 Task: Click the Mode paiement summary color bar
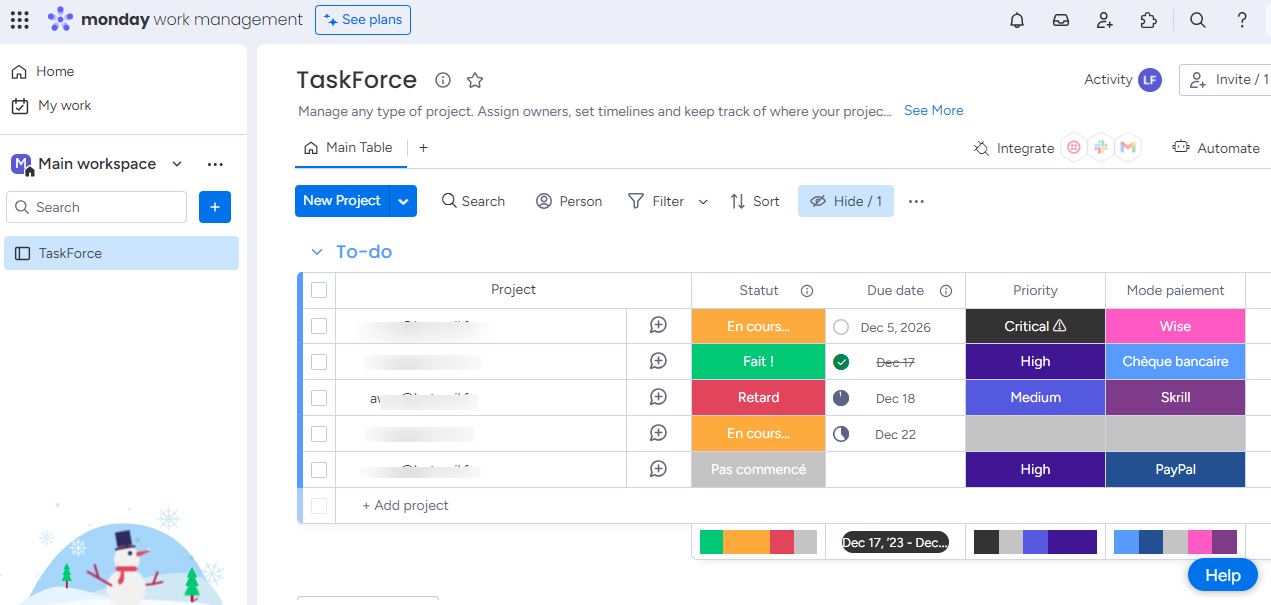click(1175, 542)
